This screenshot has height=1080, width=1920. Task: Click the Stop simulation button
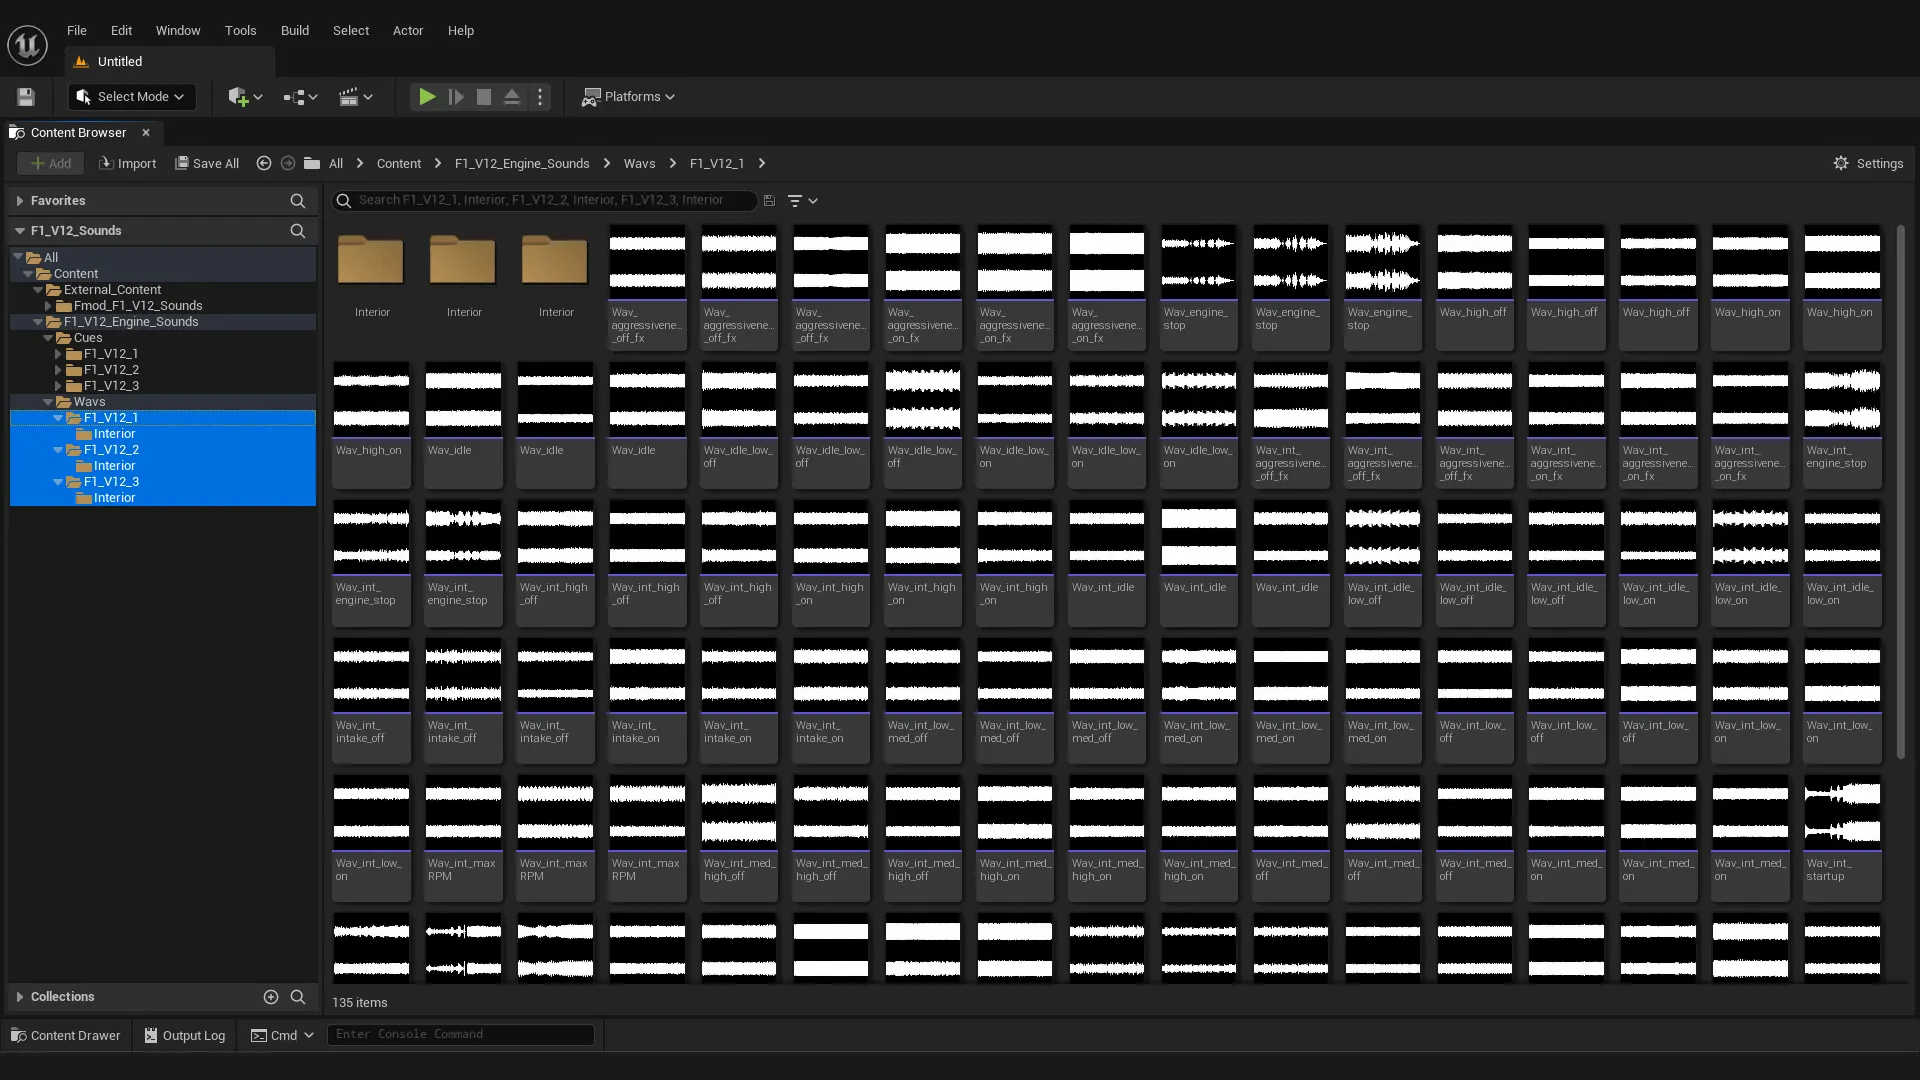tap(484, 97)
